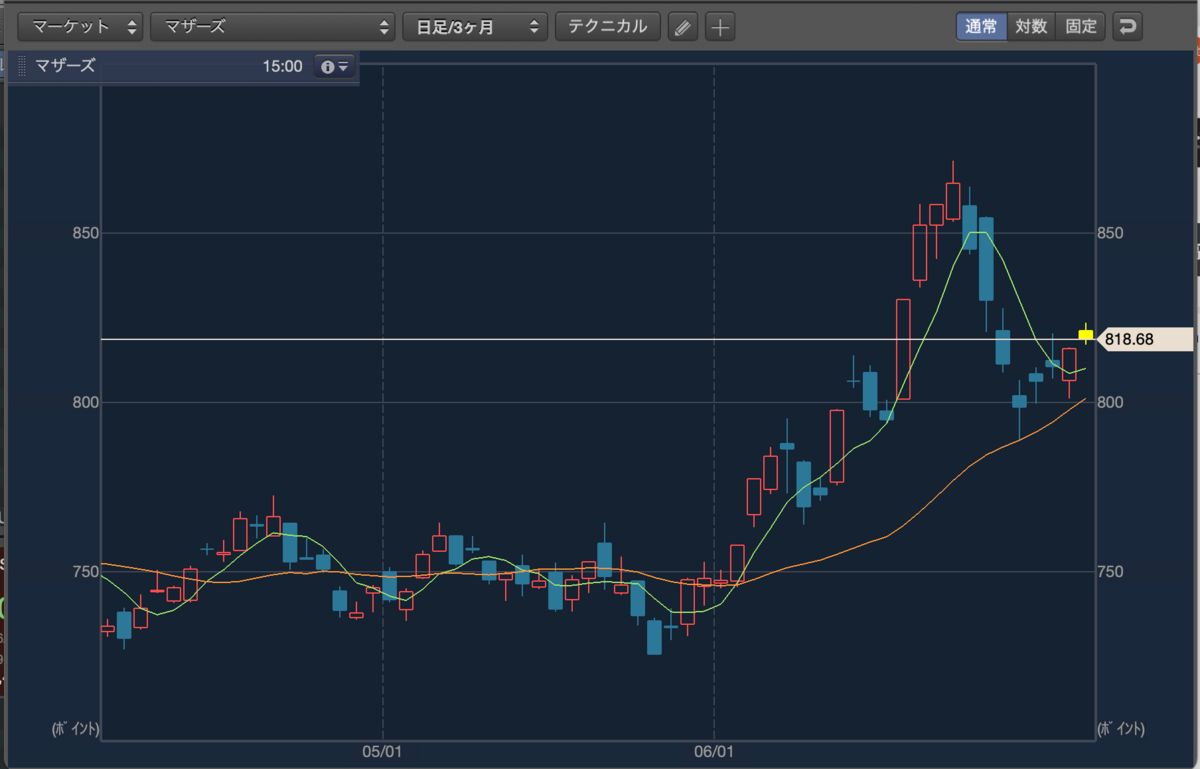Click the 800 label on right axis
The image size is (1200, 769).
1111,402
